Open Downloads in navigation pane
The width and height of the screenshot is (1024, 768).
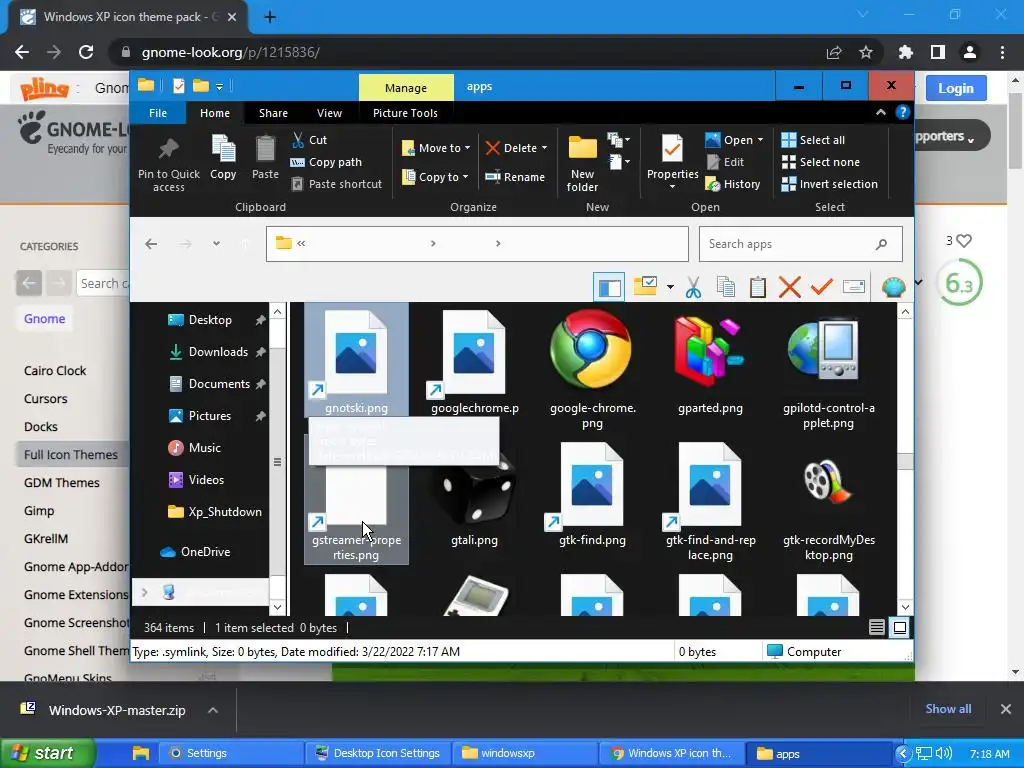tap(217, 351)
